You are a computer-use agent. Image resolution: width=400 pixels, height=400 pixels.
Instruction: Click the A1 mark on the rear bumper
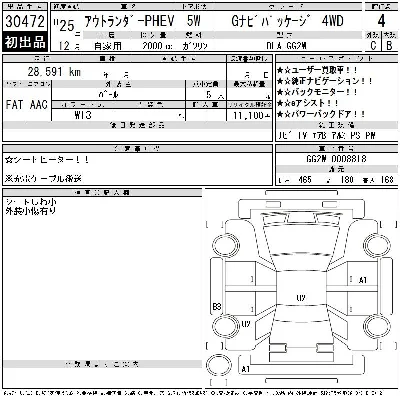click(245, 369)
